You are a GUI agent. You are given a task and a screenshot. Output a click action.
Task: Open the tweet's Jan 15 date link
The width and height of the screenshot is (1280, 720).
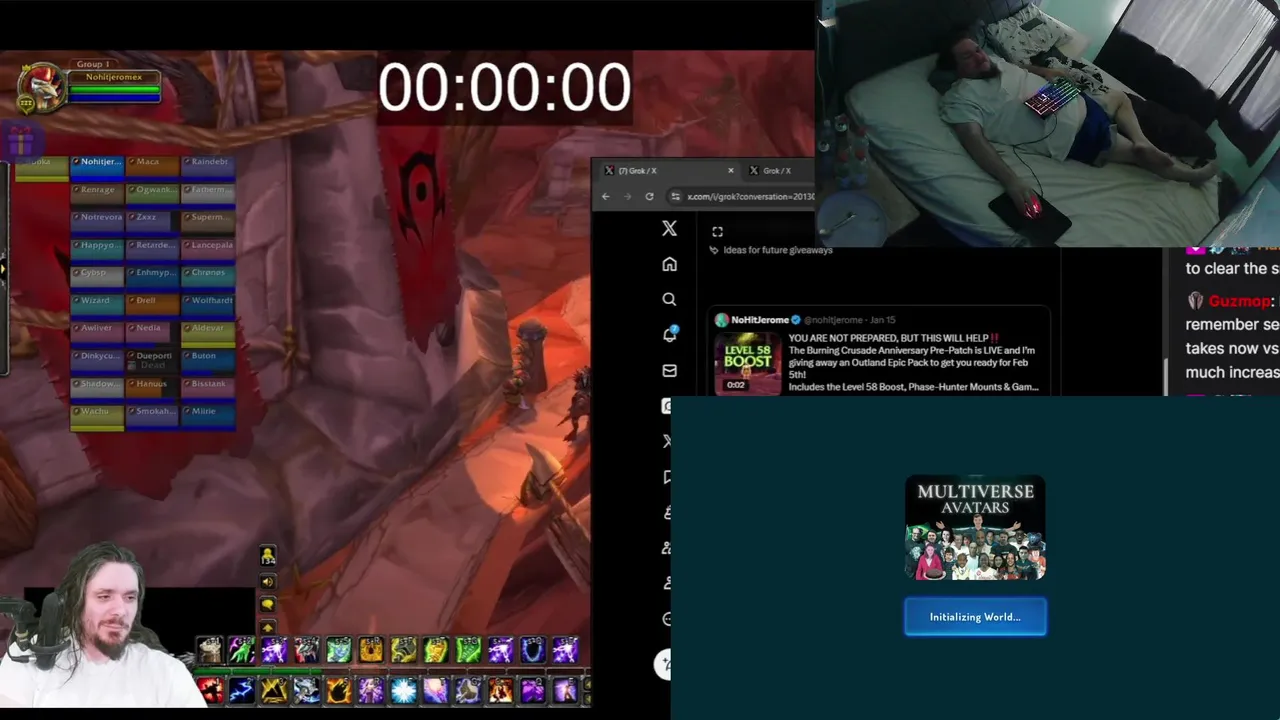click(x=883, y=320)
